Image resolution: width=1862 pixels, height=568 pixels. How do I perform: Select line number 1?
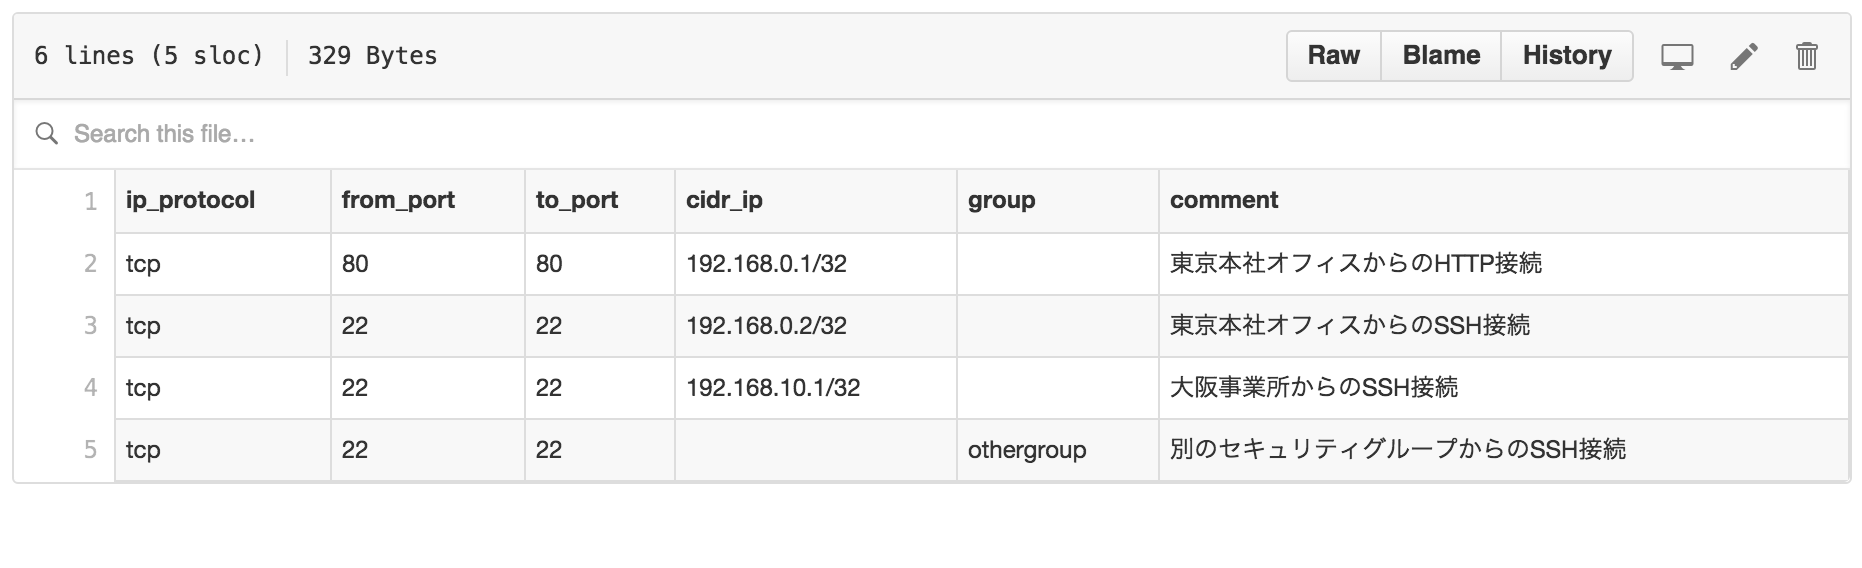[x=90, y=201]
